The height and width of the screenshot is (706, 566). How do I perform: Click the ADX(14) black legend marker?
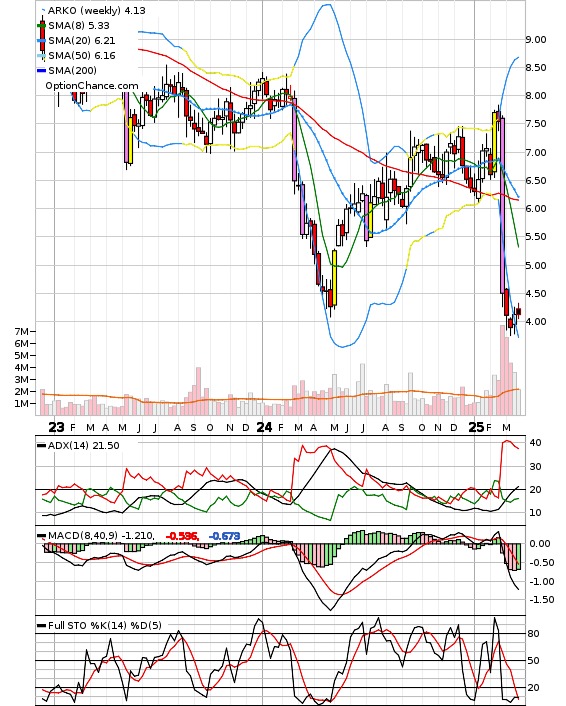click(41, 446)
